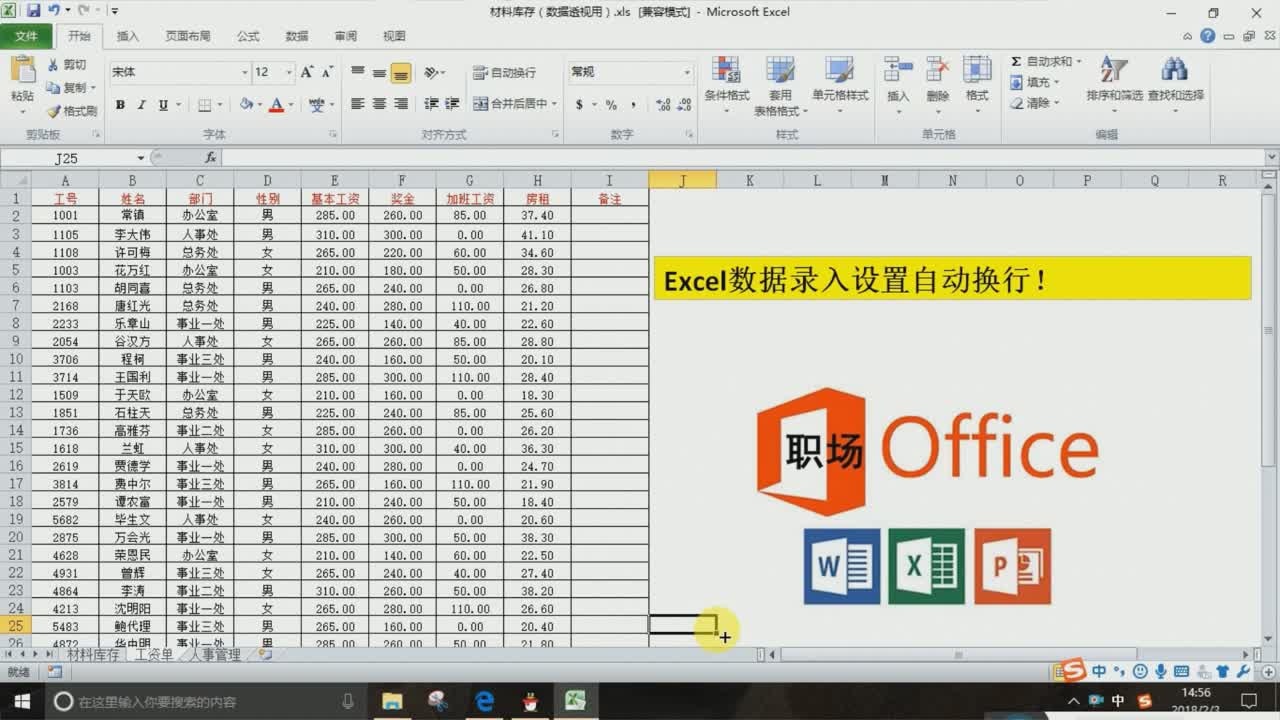Click the Fill Color paint bucket

[x=246, y=104]
